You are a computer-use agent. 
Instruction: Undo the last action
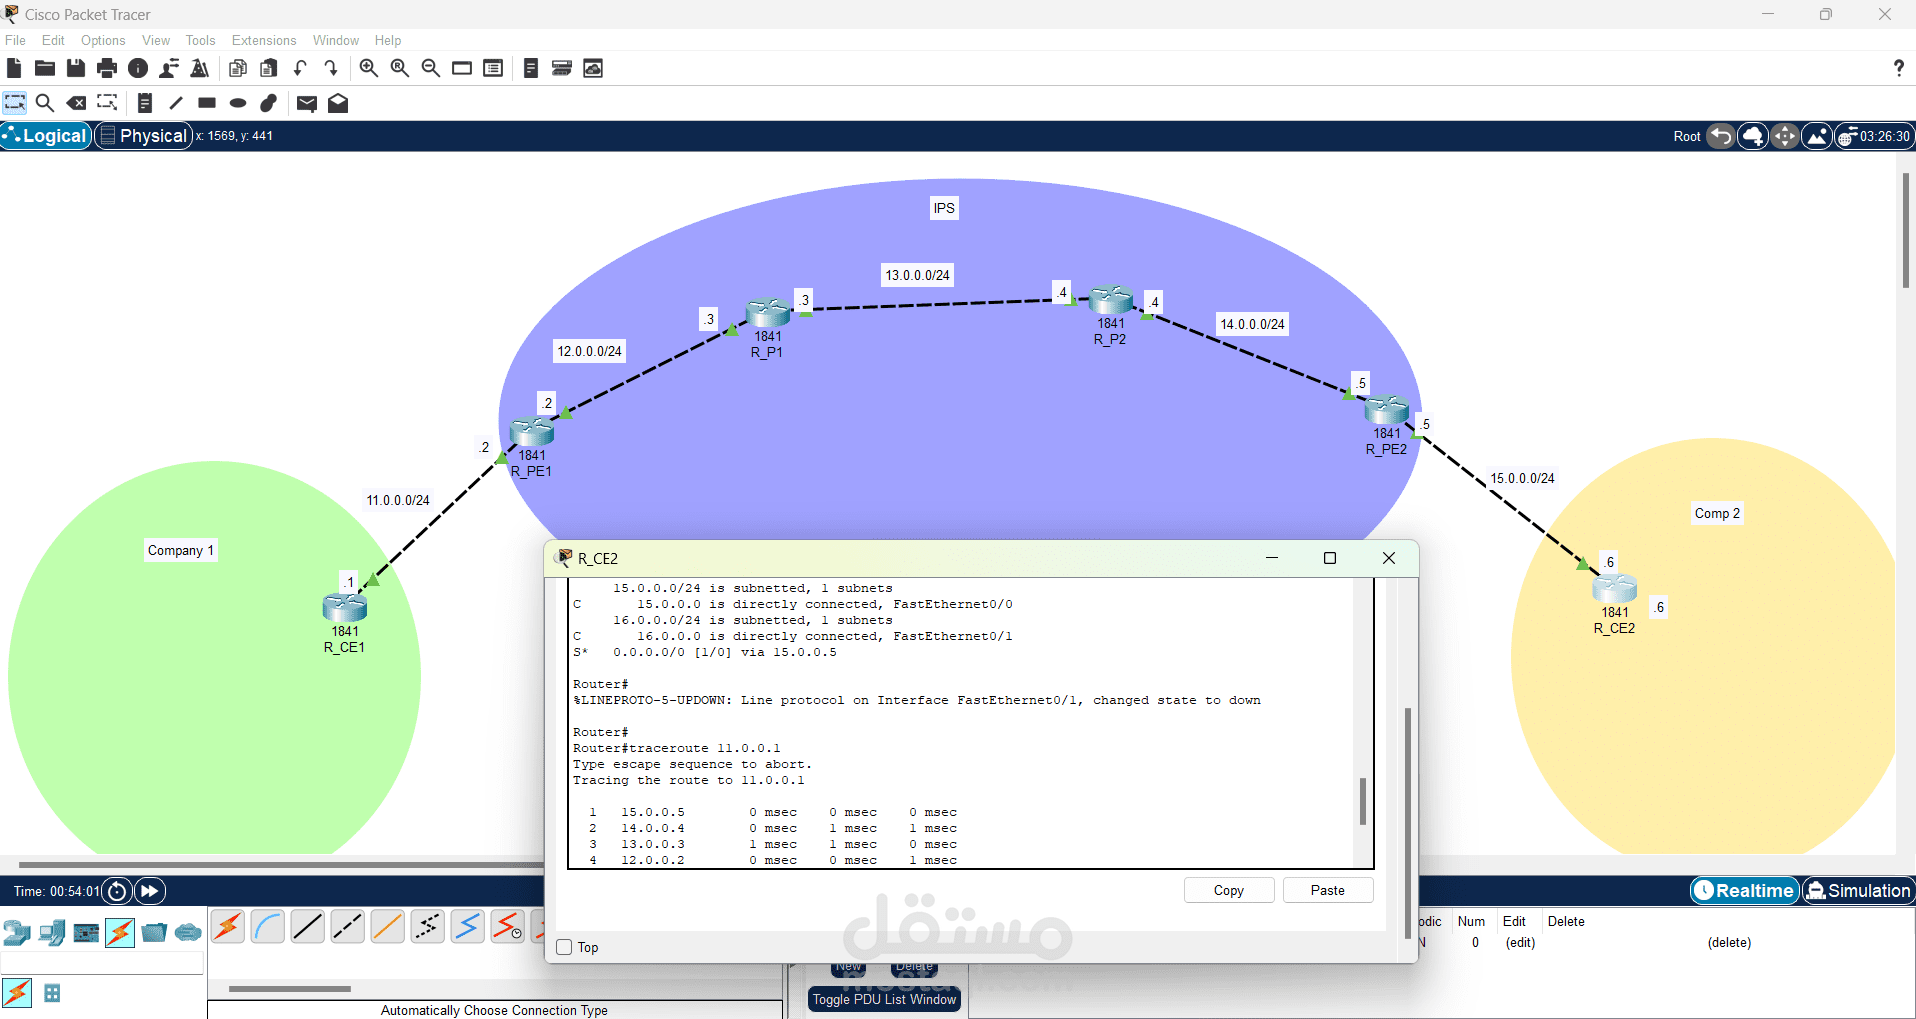coord(300,68)
